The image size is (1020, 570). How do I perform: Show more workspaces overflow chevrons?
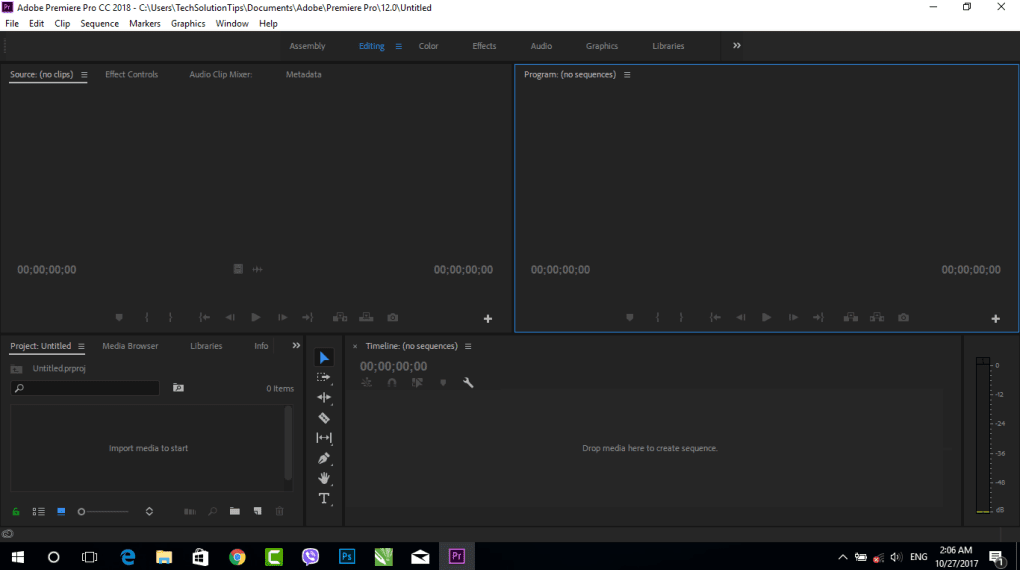[736, 46]
